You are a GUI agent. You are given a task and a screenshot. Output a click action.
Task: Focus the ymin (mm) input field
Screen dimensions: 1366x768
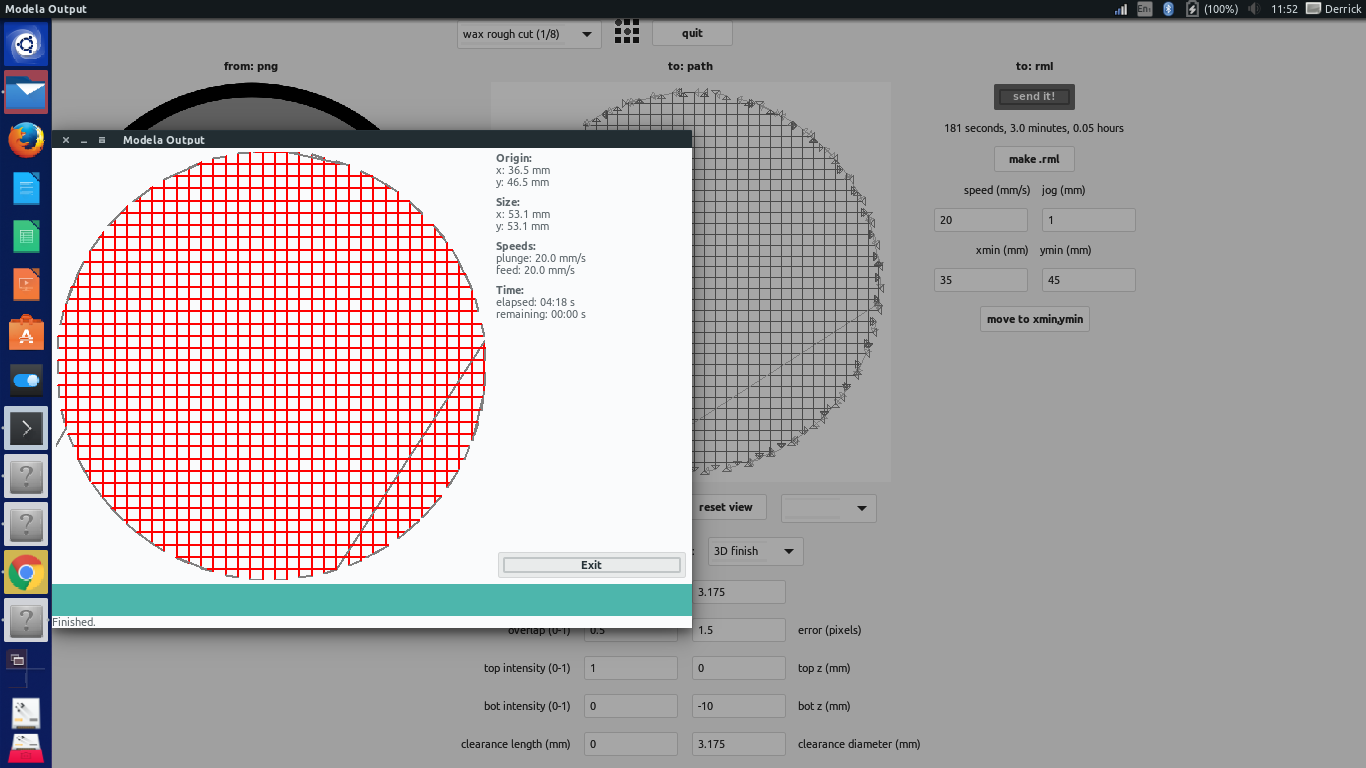coord(1089,280)
